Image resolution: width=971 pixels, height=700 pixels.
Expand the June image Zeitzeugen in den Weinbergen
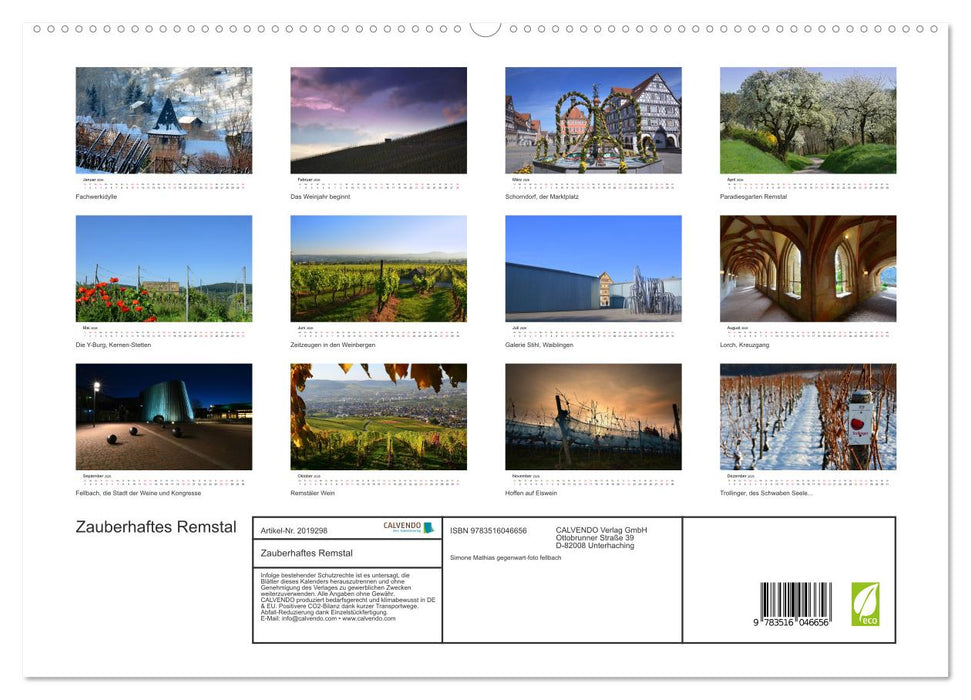point(378,267)
